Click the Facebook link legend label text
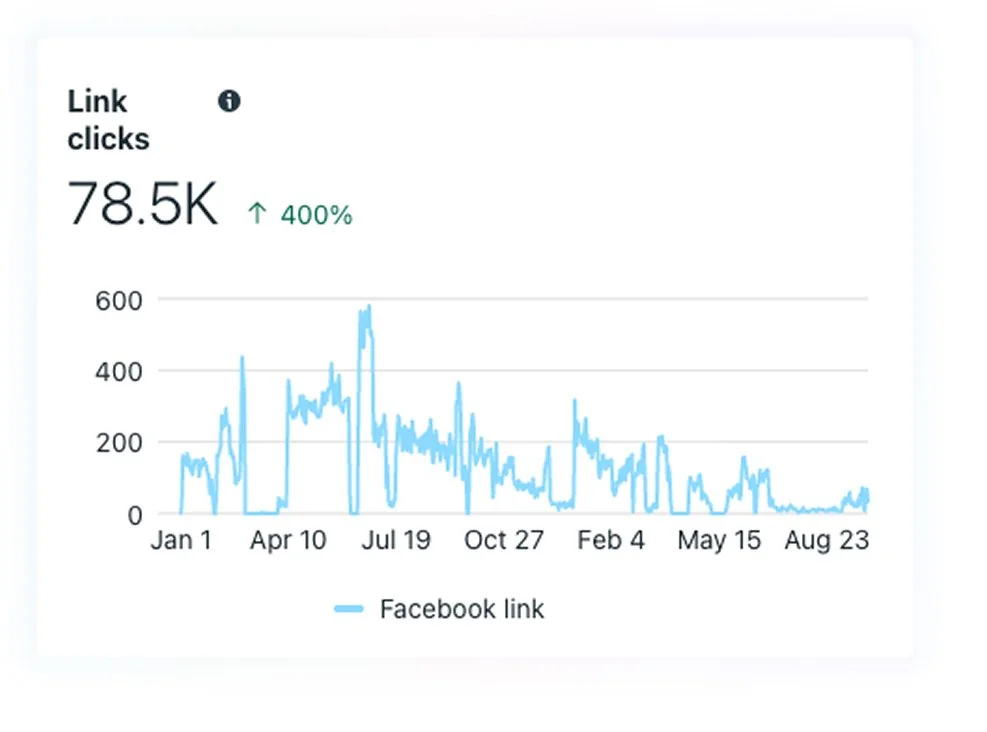The width and height of the screenshot is (987, 732). coord(461,609)
